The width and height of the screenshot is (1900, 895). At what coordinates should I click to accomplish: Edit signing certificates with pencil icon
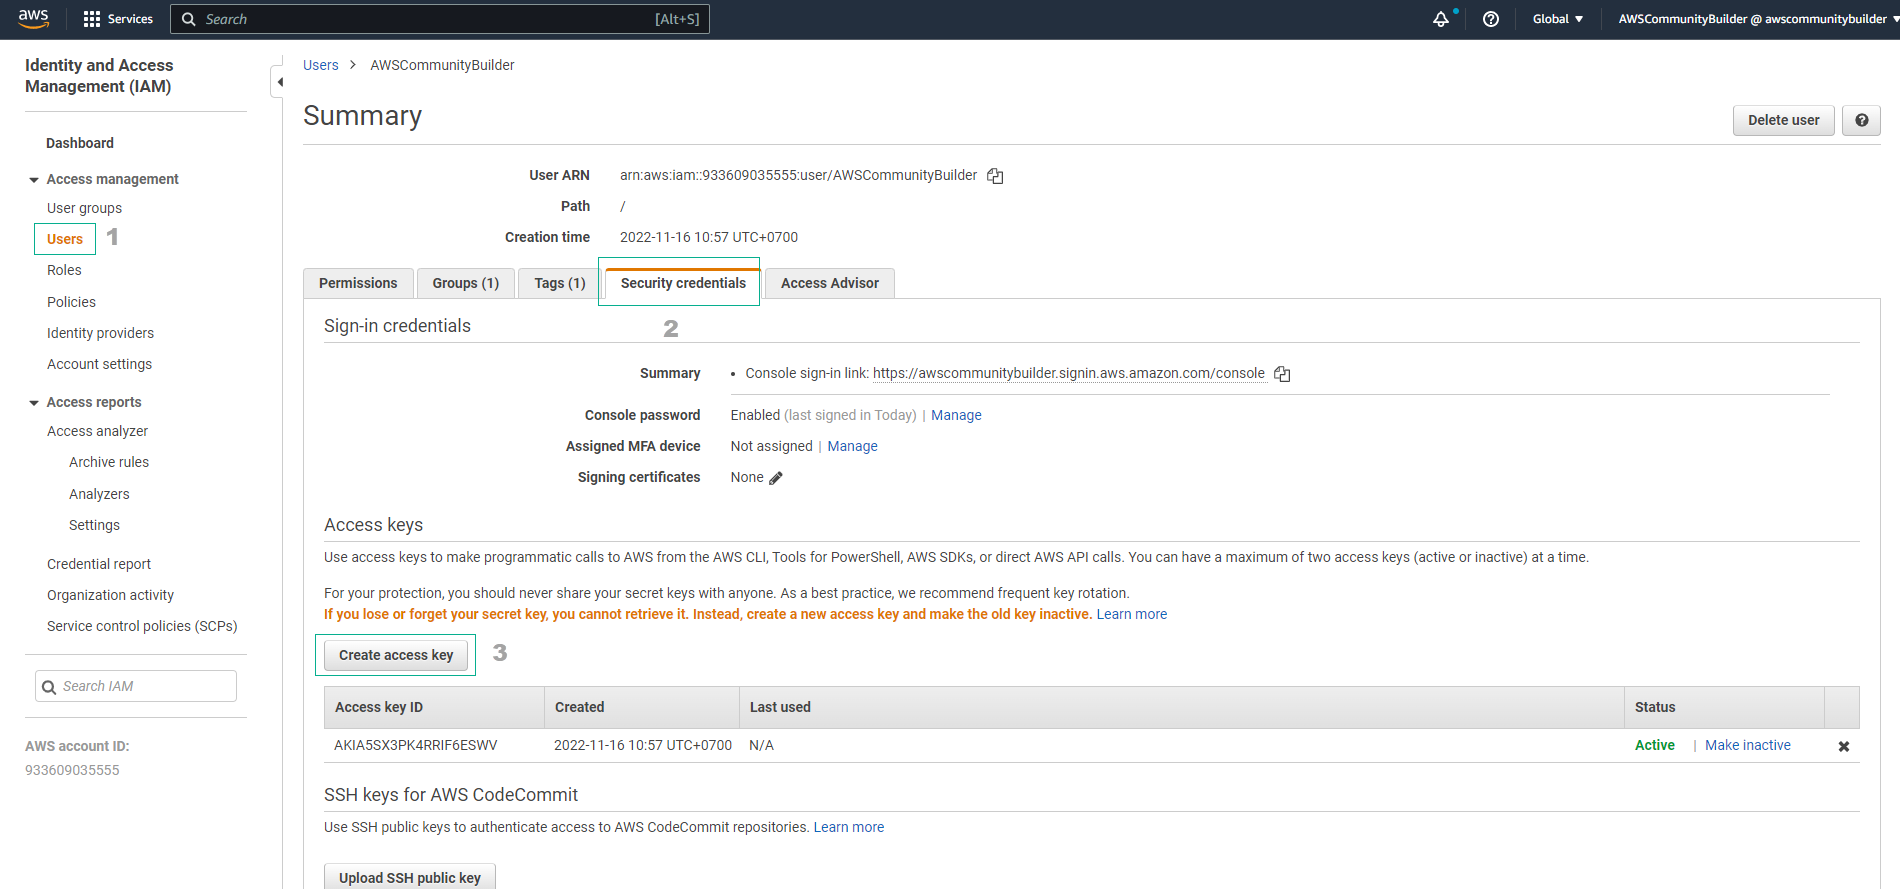coord(776,478)
